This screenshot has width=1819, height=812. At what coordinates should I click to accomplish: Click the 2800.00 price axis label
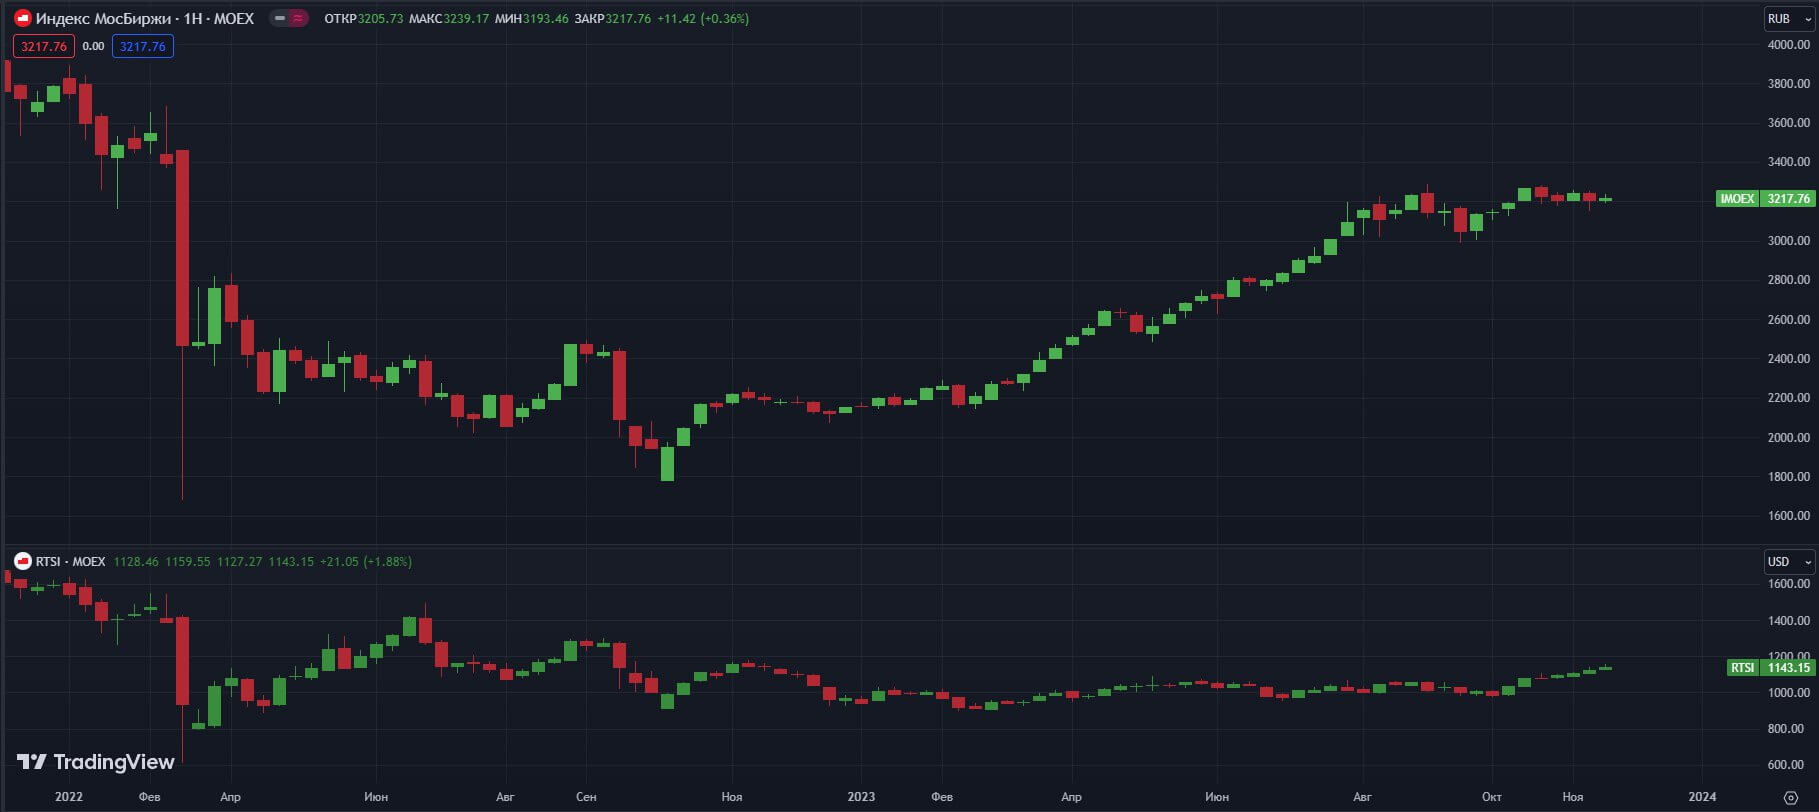[1788, 279]
